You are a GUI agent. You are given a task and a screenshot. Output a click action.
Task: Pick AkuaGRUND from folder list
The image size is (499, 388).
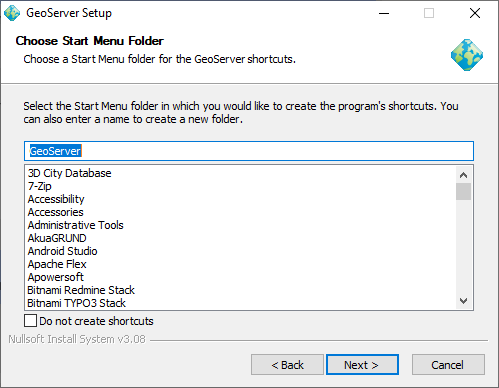click(x=57, y=238)
